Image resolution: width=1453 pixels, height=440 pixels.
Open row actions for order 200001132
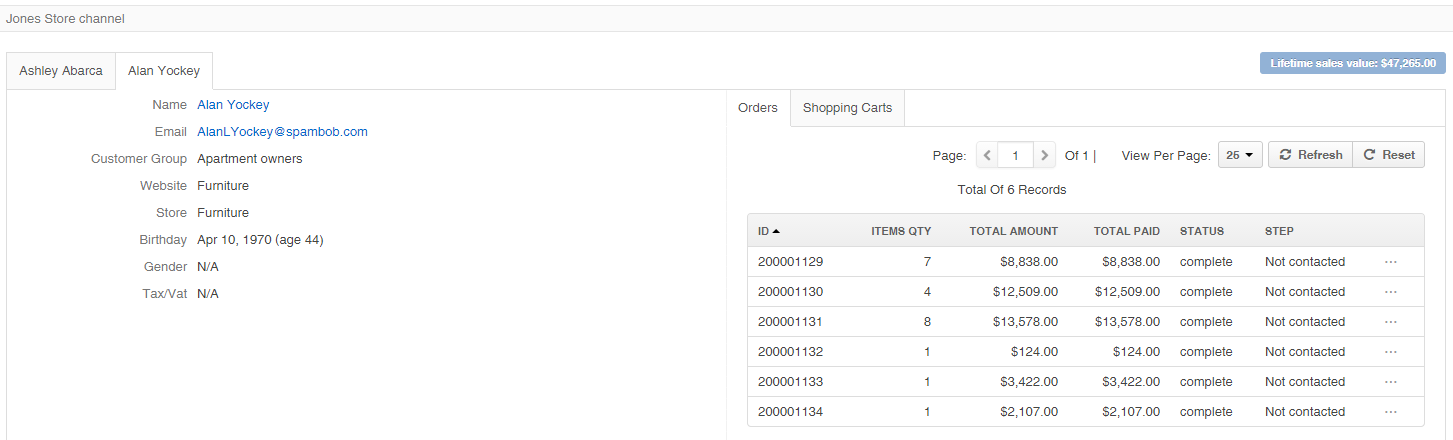[1390, 352]
